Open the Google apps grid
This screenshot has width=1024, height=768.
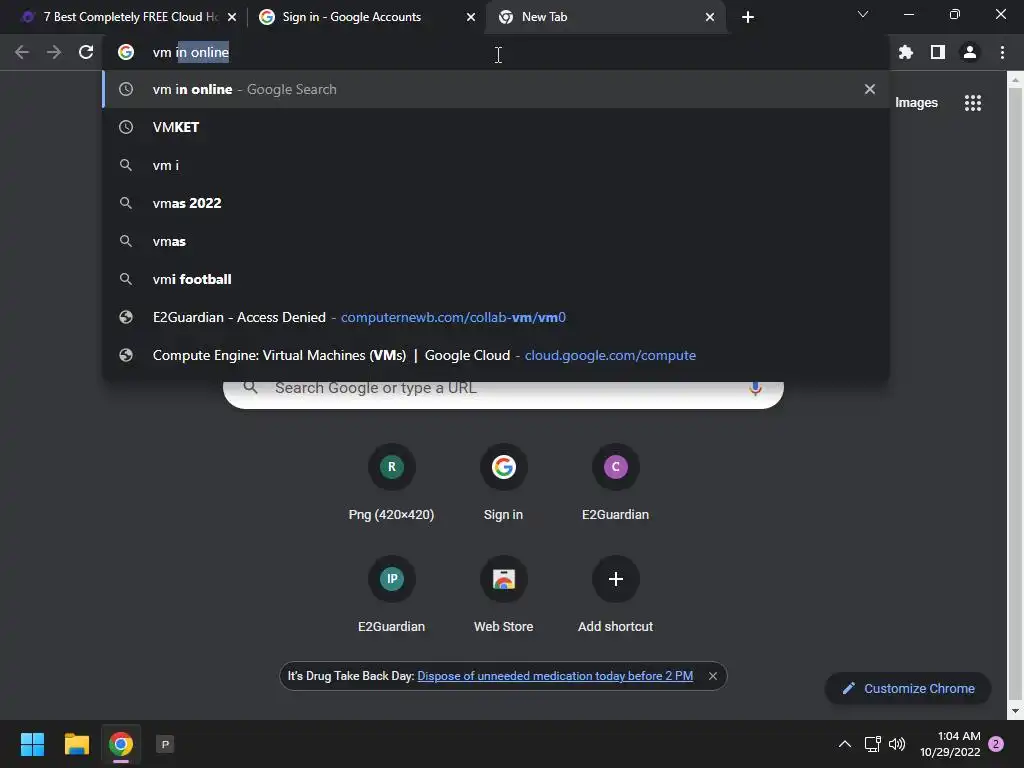(973, 103)
